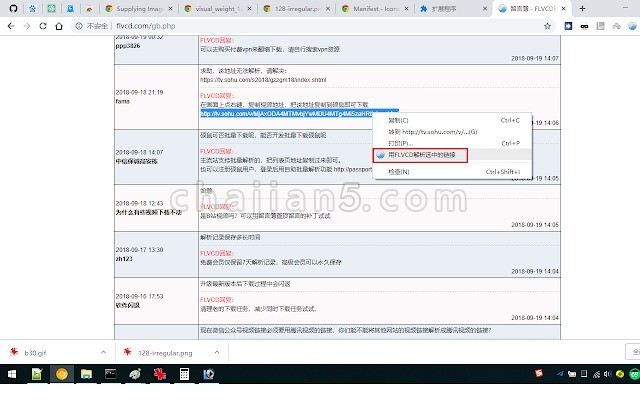This screenshot has height=400, width=640.
Task: Click the date 2018-09-18 21:19
Action: [139, 92]
